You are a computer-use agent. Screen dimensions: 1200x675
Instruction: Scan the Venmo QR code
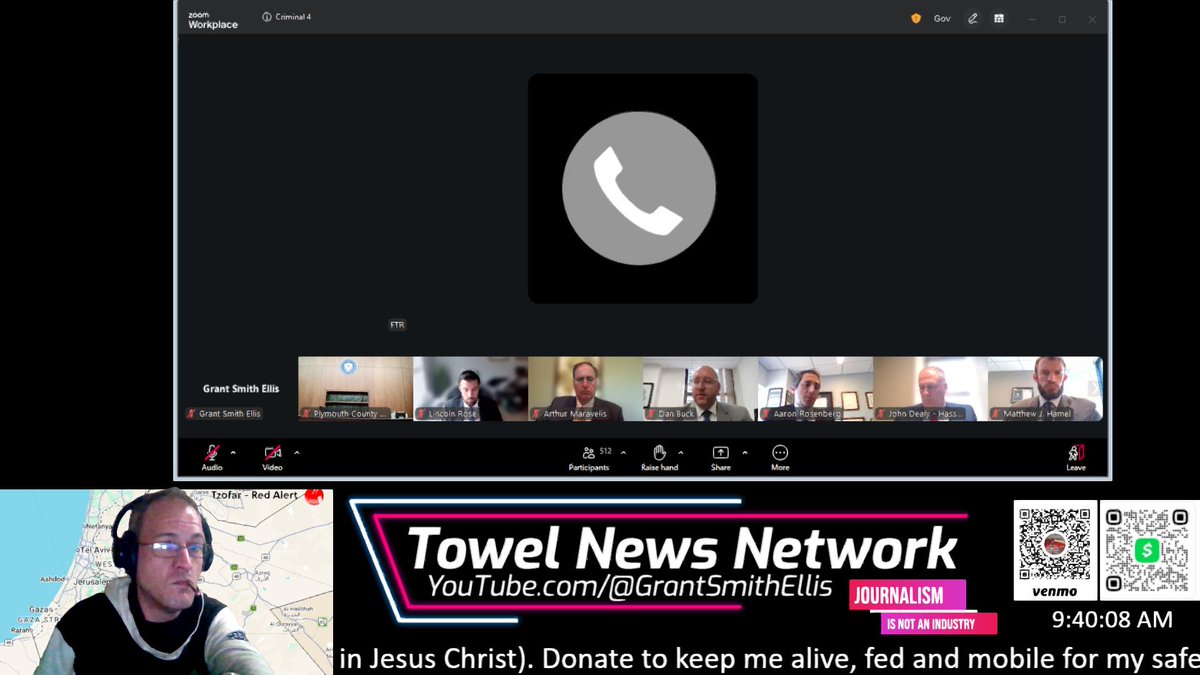pos(1055,543)
